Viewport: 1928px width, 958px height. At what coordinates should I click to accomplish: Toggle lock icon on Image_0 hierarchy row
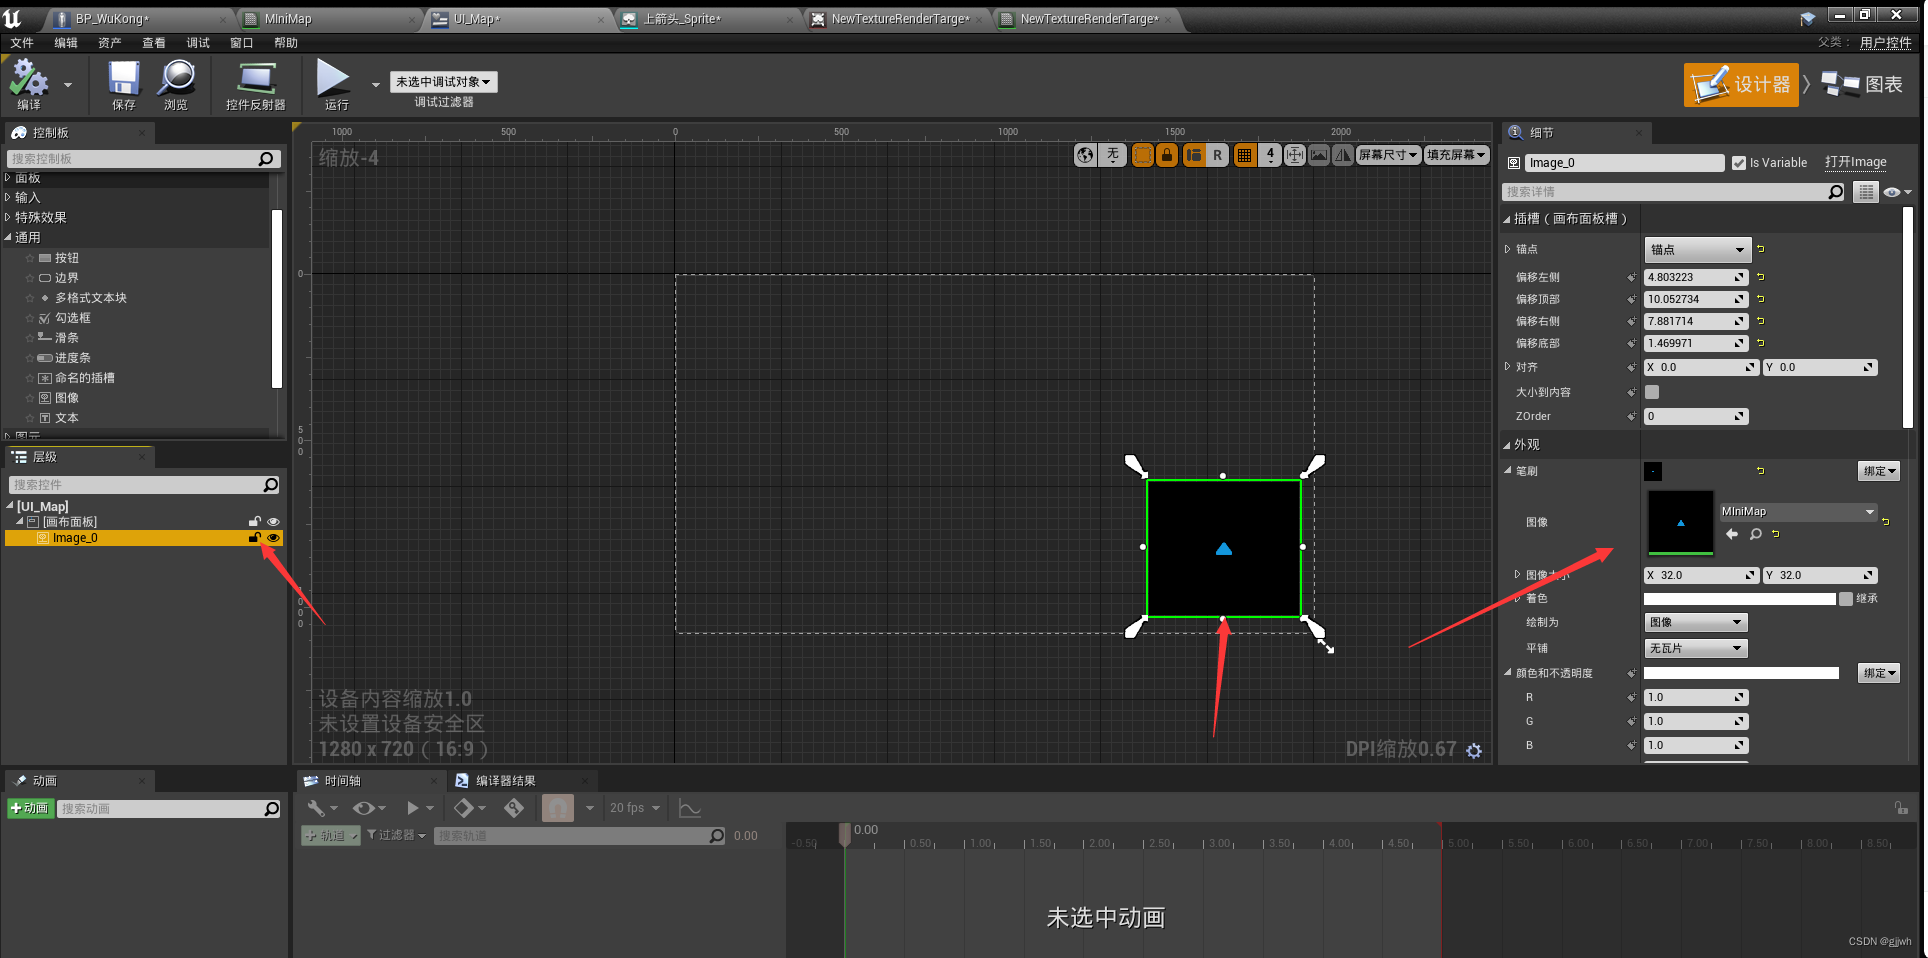tap(255, 538)
